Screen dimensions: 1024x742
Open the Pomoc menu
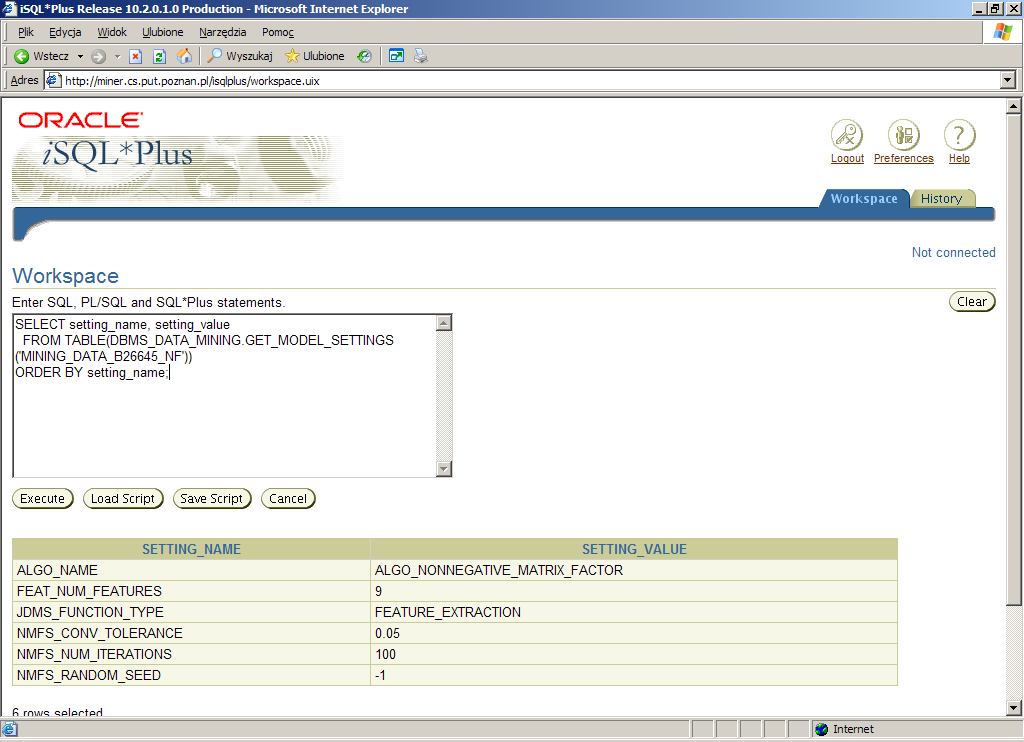tap(278, 32)
